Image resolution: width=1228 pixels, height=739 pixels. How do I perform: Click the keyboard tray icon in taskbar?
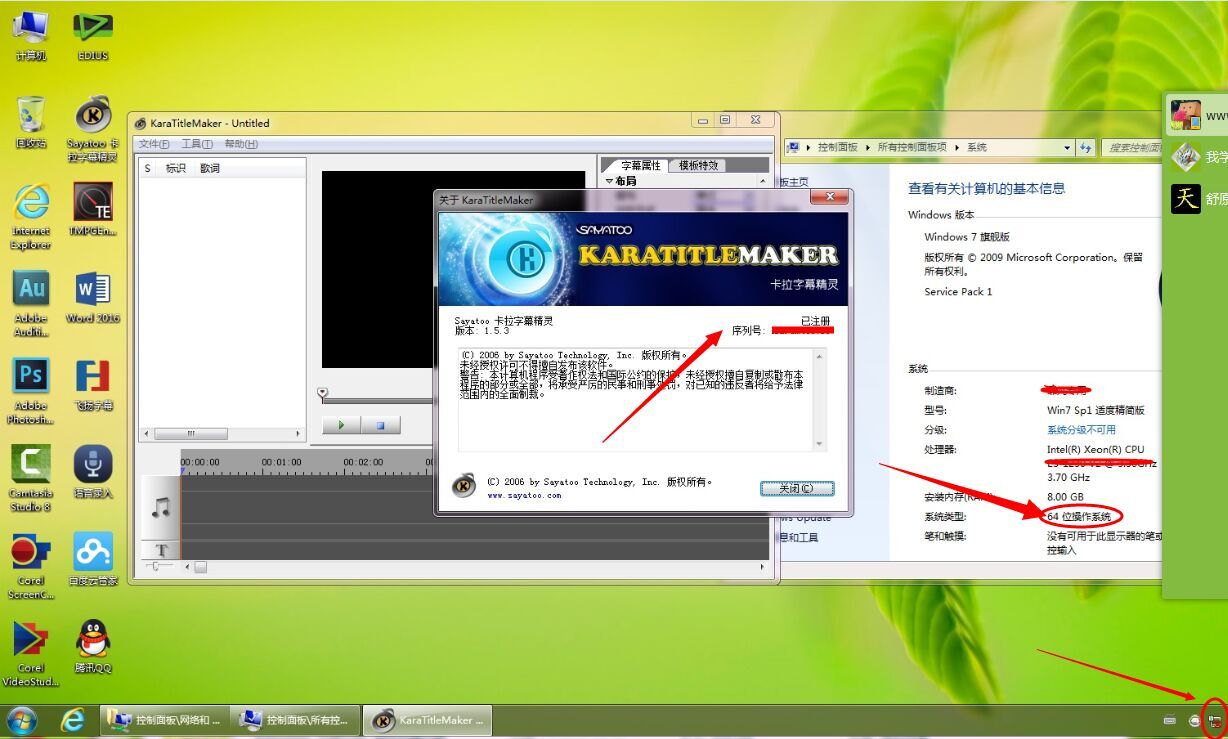tap(1170, 720)
